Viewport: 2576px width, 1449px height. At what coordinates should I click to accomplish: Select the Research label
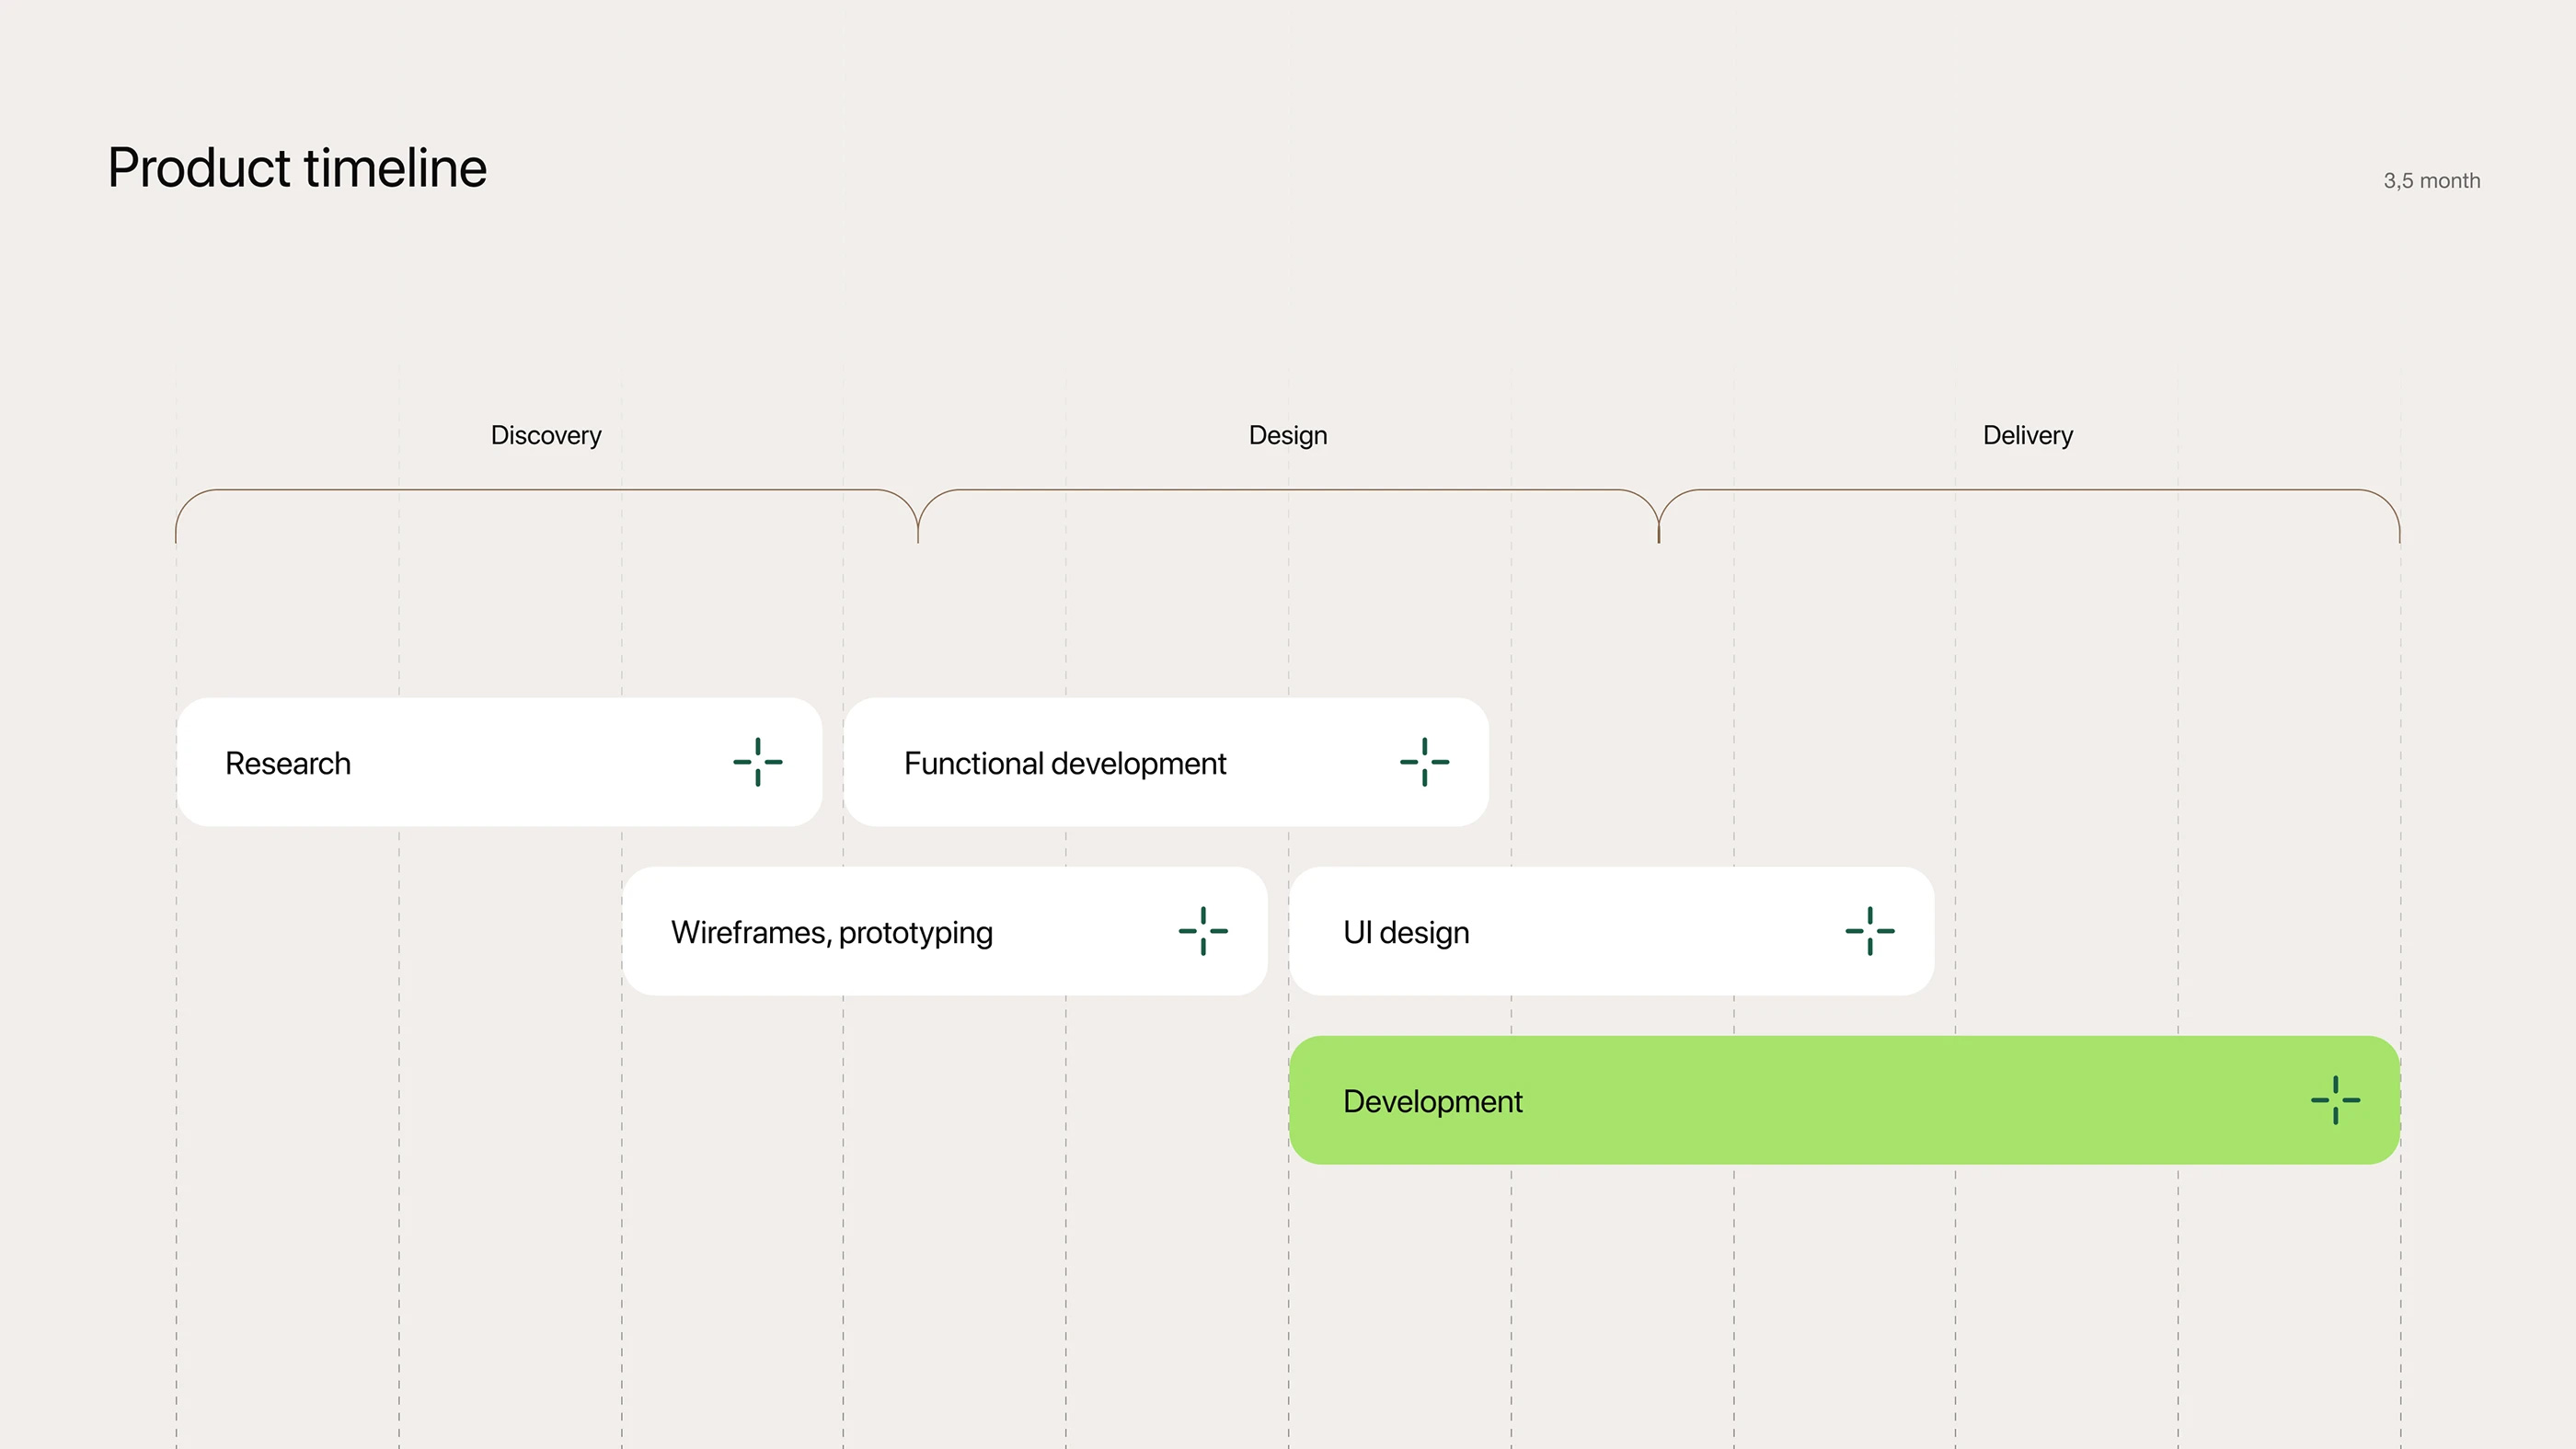pyautogui.click(x=288, y=763)
